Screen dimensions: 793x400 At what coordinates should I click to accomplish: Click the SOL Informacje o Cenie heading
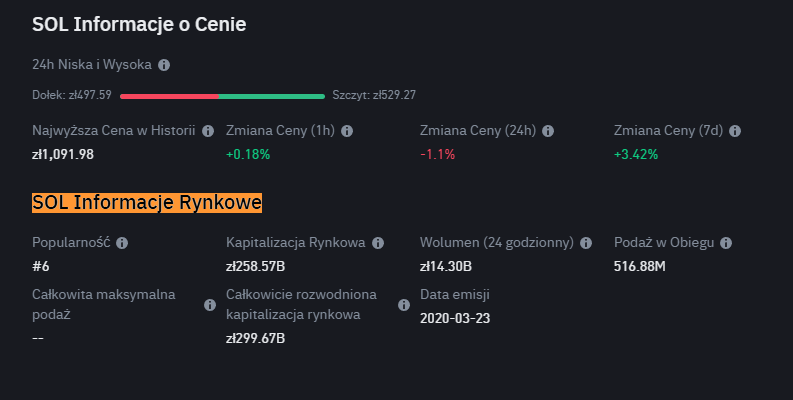pyautogui.click(x=139, y=24)
